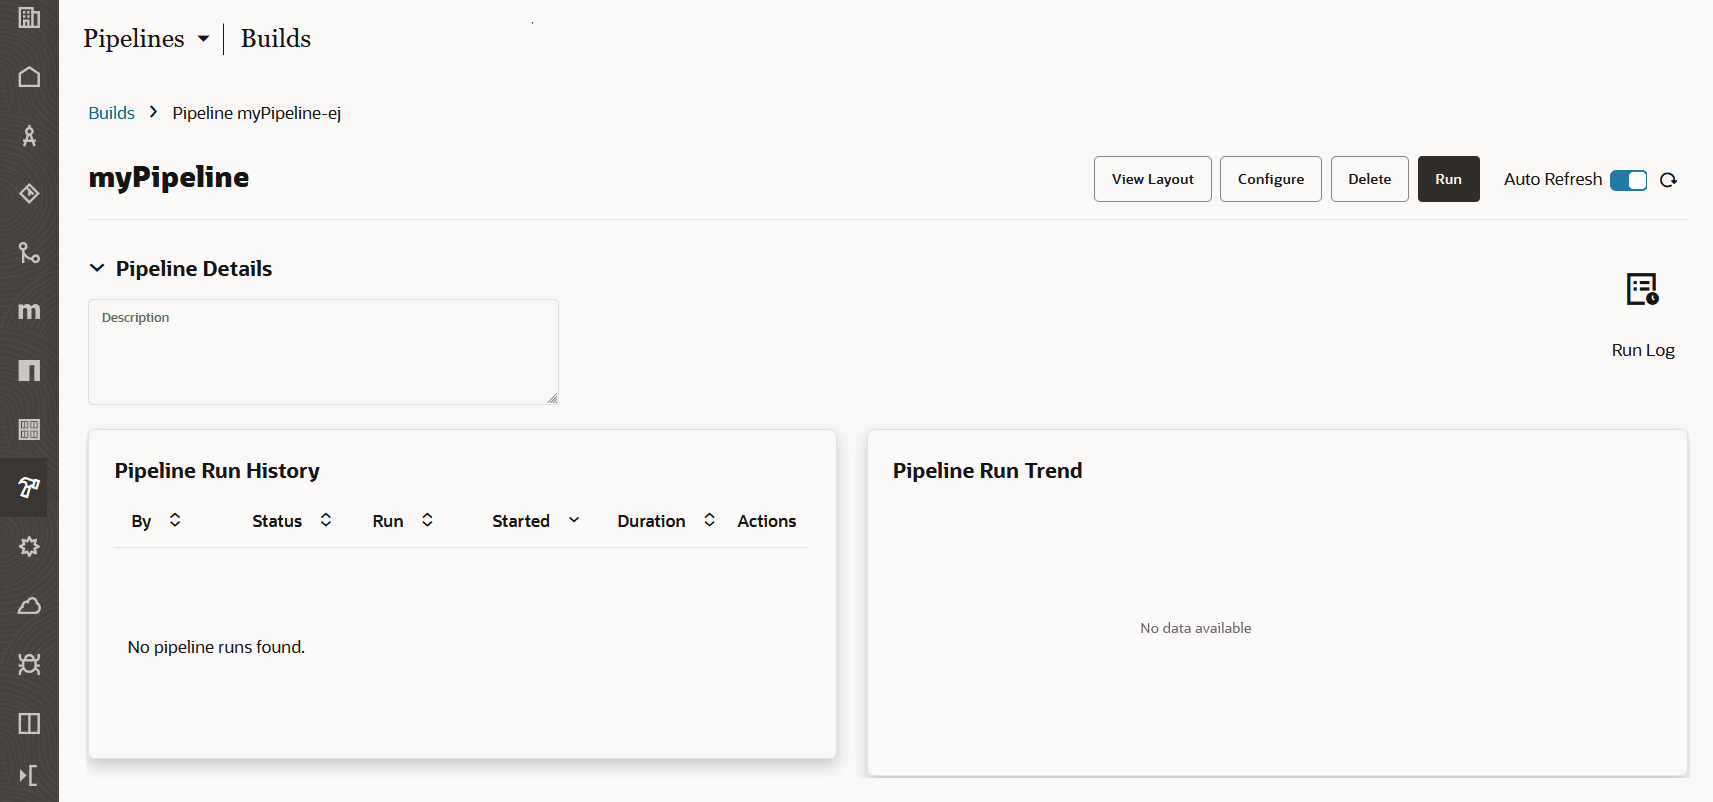
Task: Click the Run pipeline button
Action: click(1448, 179)
